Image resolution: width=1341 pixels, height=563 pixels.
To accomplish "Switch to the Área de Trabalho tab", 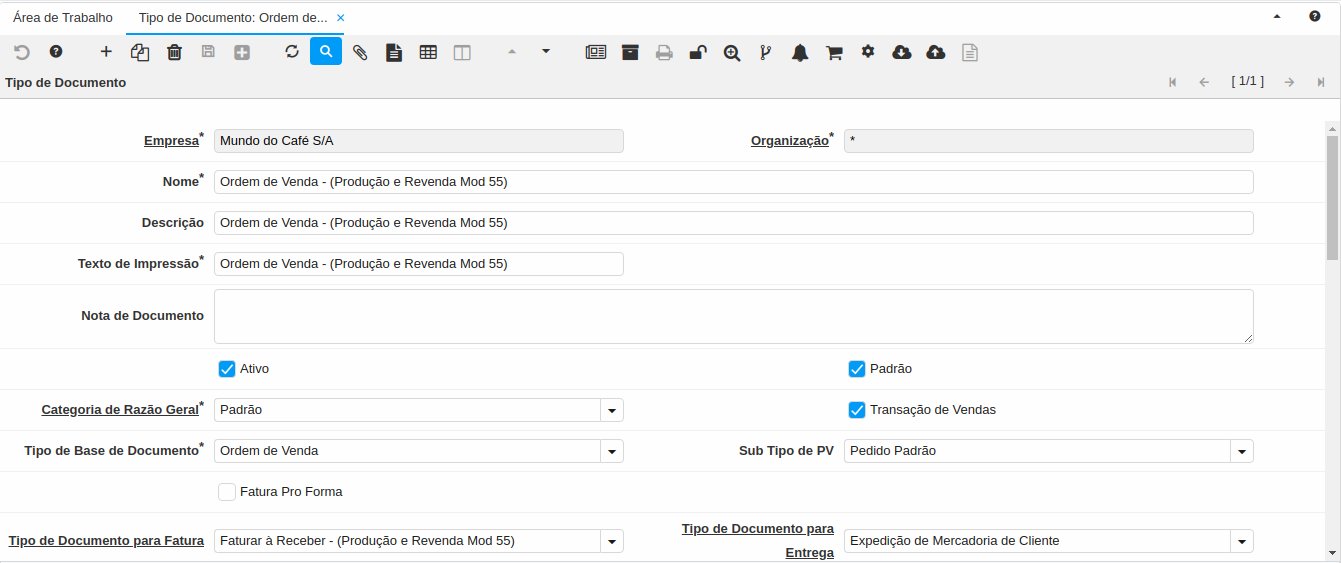I will tap(63, 18).
